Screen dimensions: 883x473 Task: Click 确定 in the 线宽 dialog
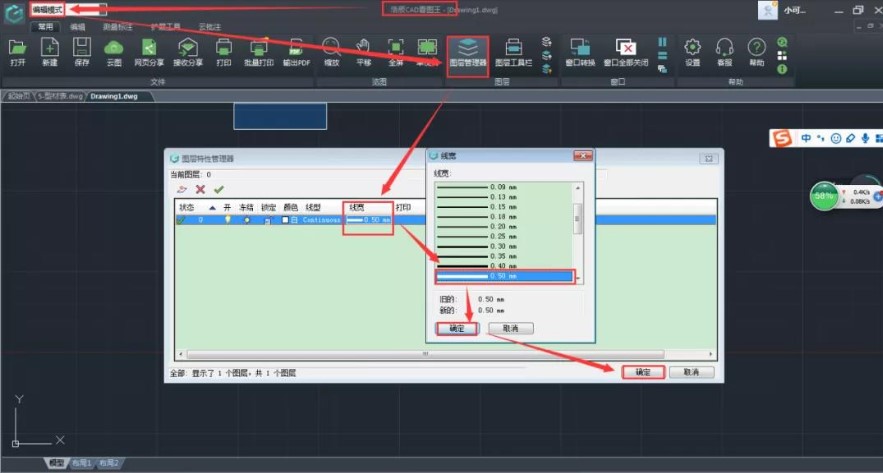pos(457,328)
